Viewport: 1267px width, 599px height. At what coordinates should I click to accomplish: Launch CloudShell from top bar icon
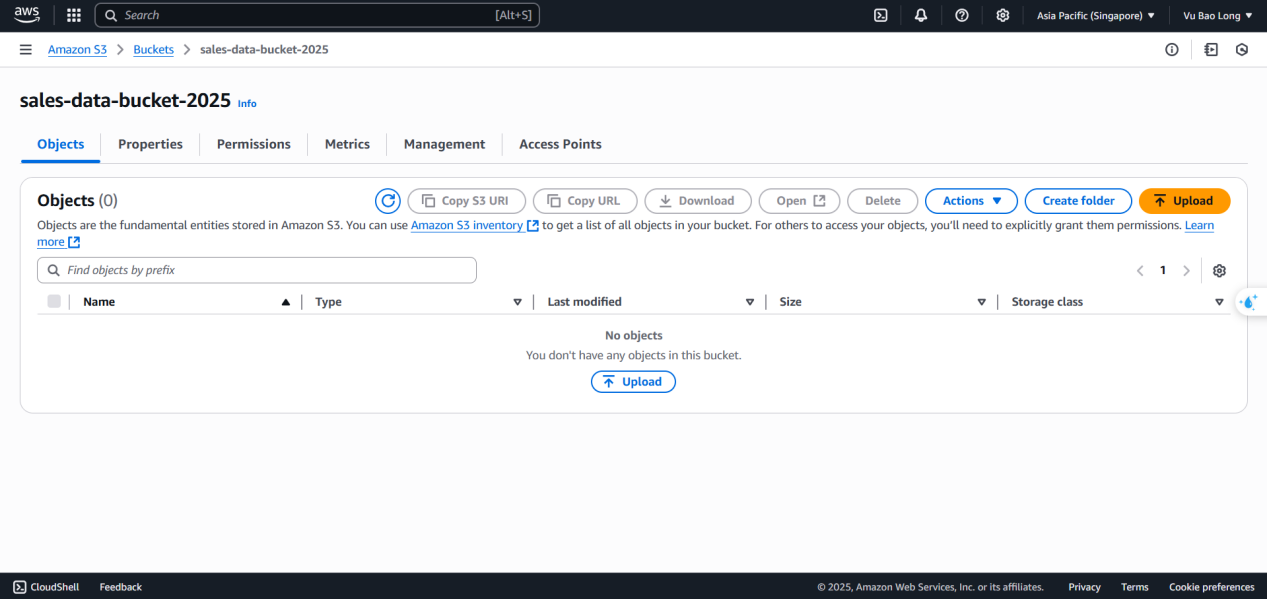coord(881,15)
